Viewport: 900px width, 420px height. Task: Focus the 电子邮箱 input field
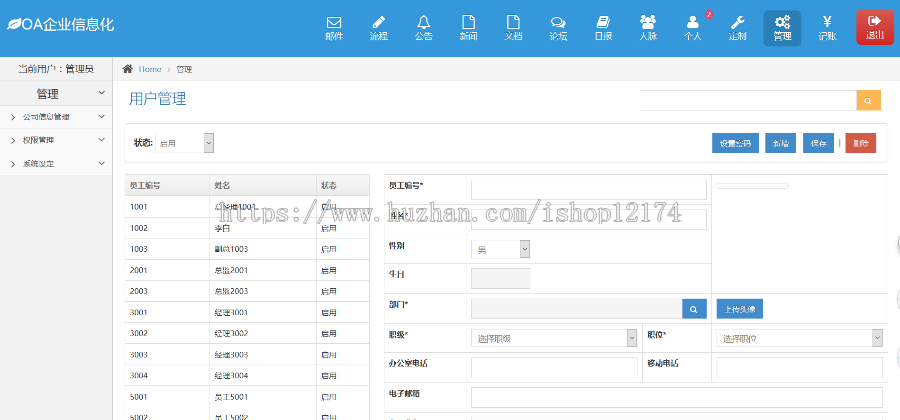click(677, 397)
